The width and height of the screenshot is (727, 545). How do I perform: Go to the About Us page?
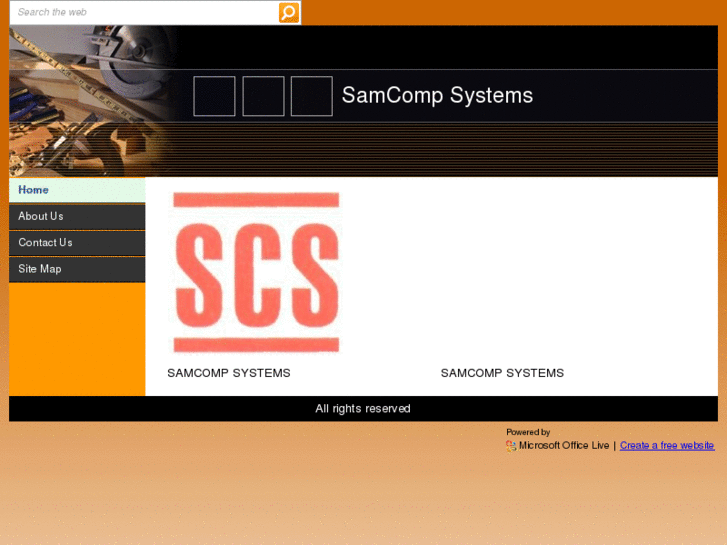(x=77, y=217)
